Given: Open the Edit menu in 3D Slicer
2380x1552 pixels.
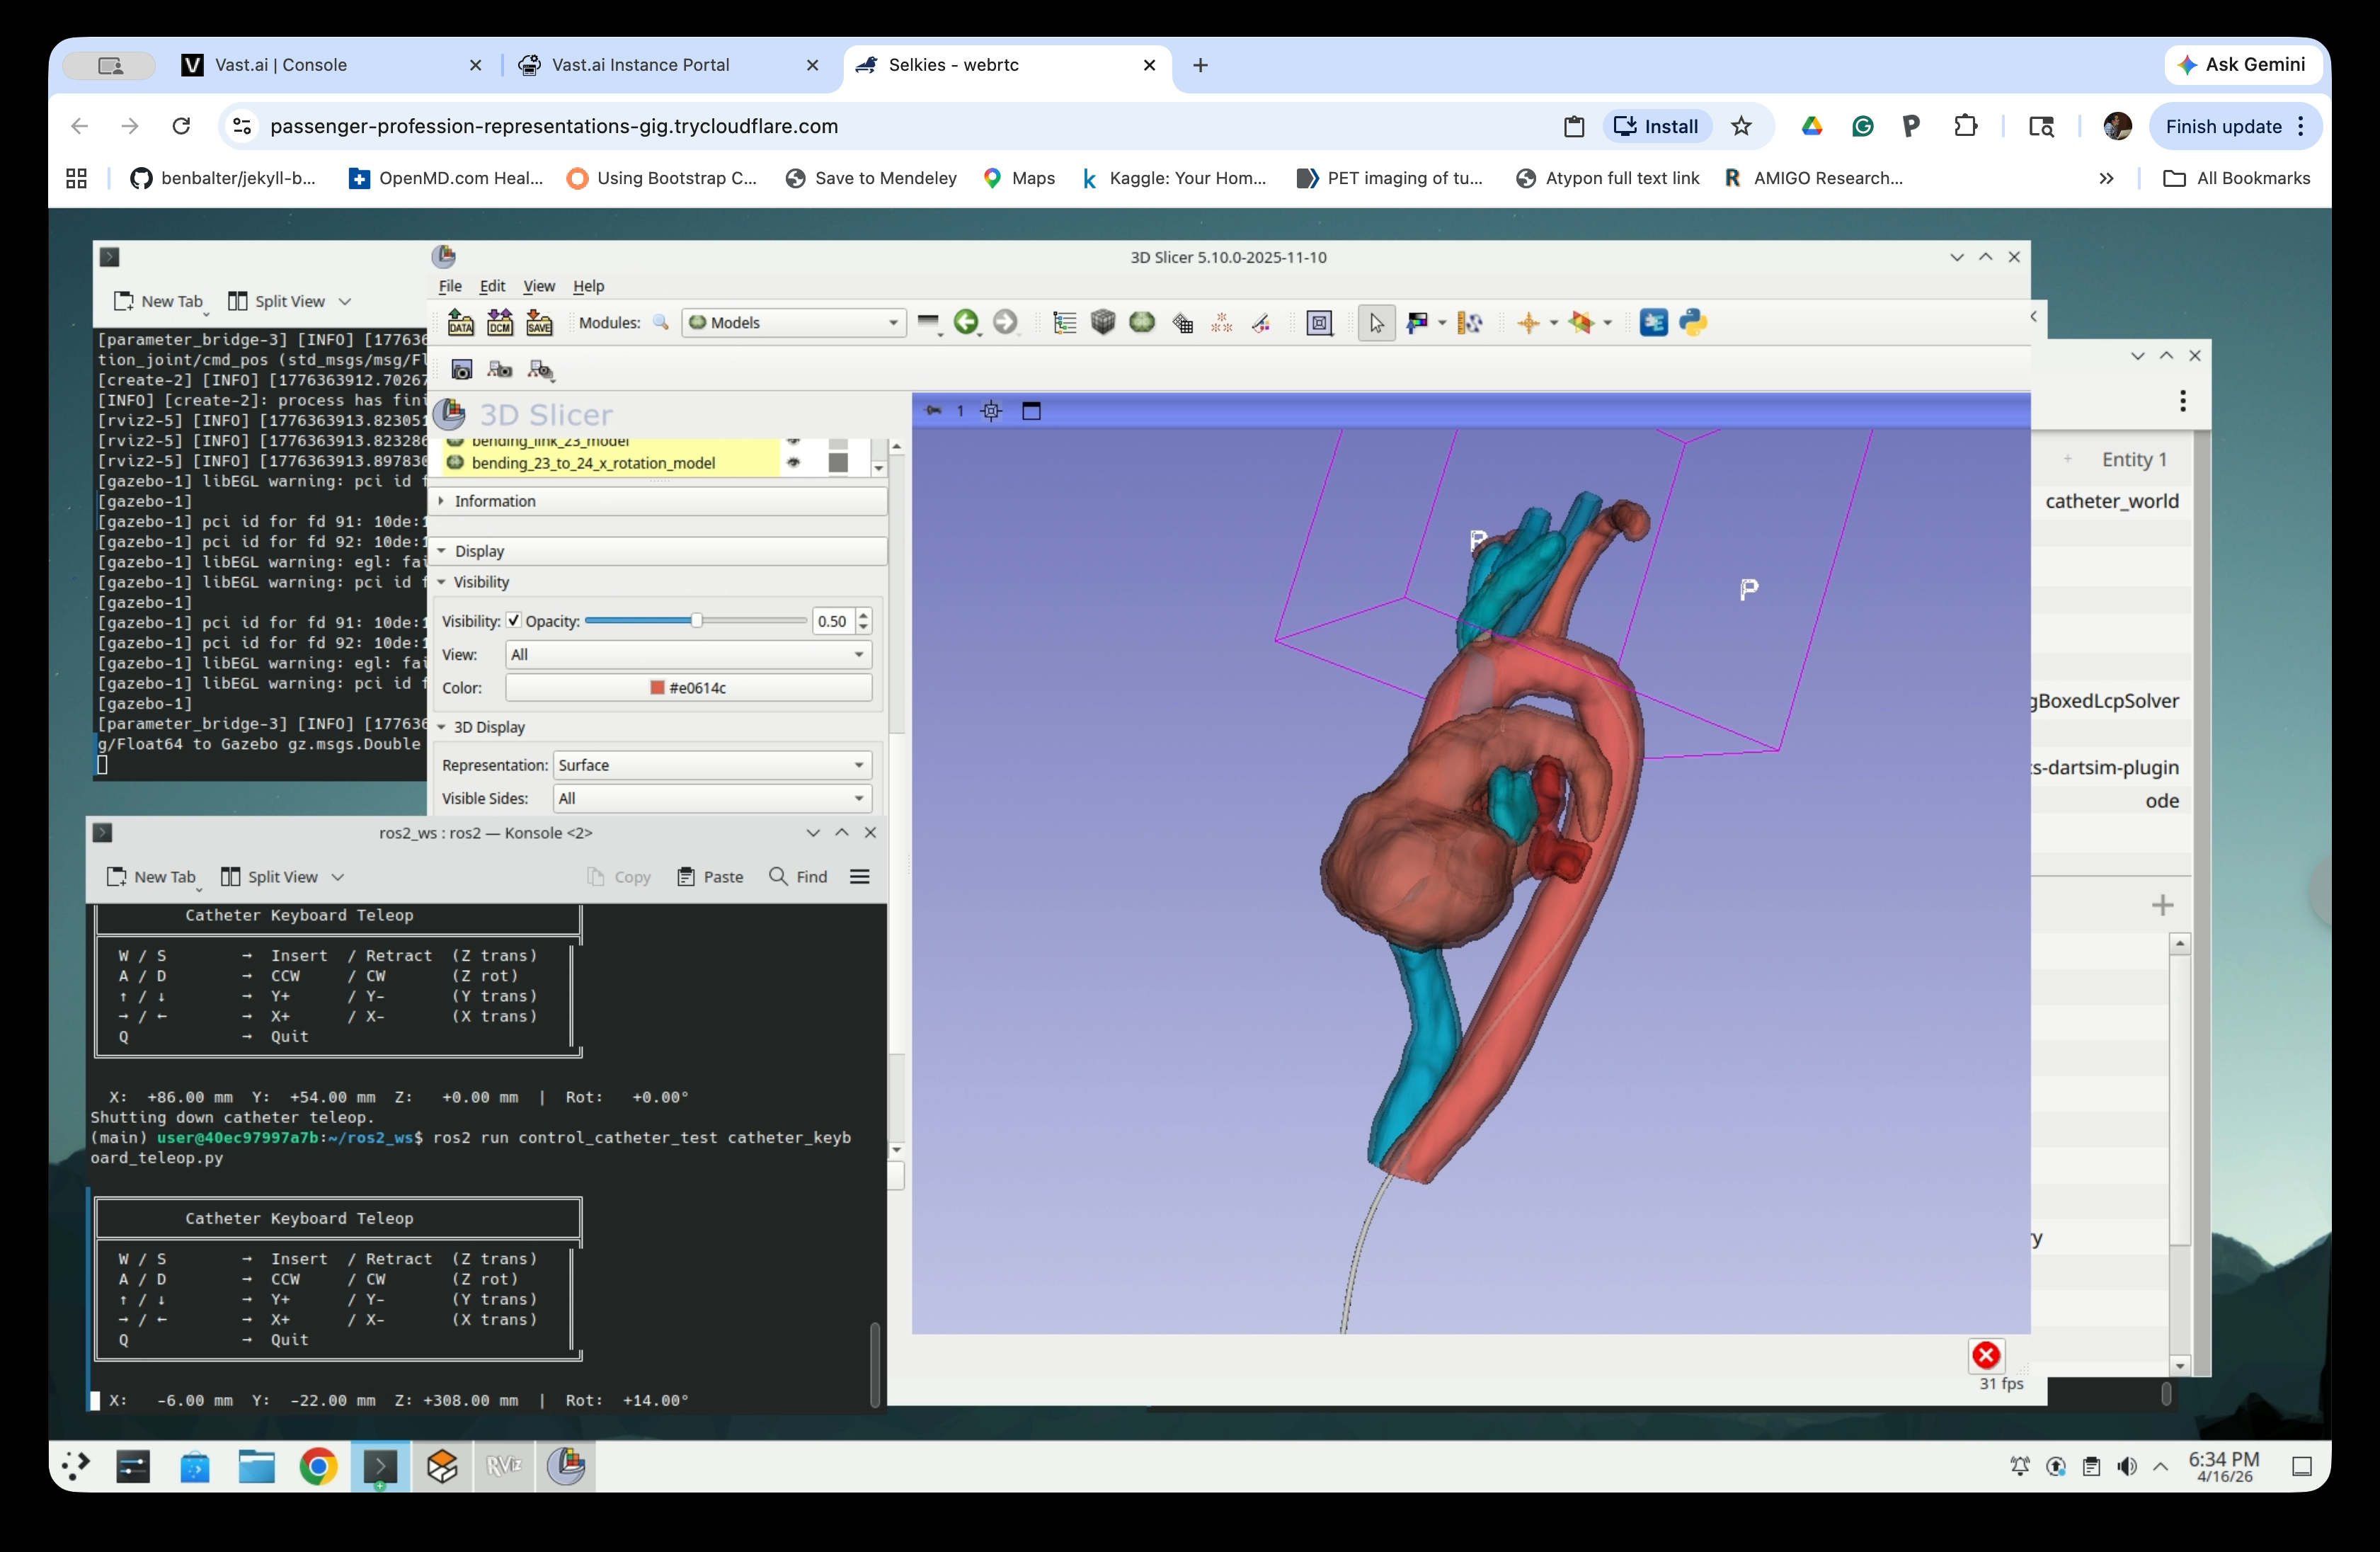Looking at the screenshot, I should click(491, 286).
